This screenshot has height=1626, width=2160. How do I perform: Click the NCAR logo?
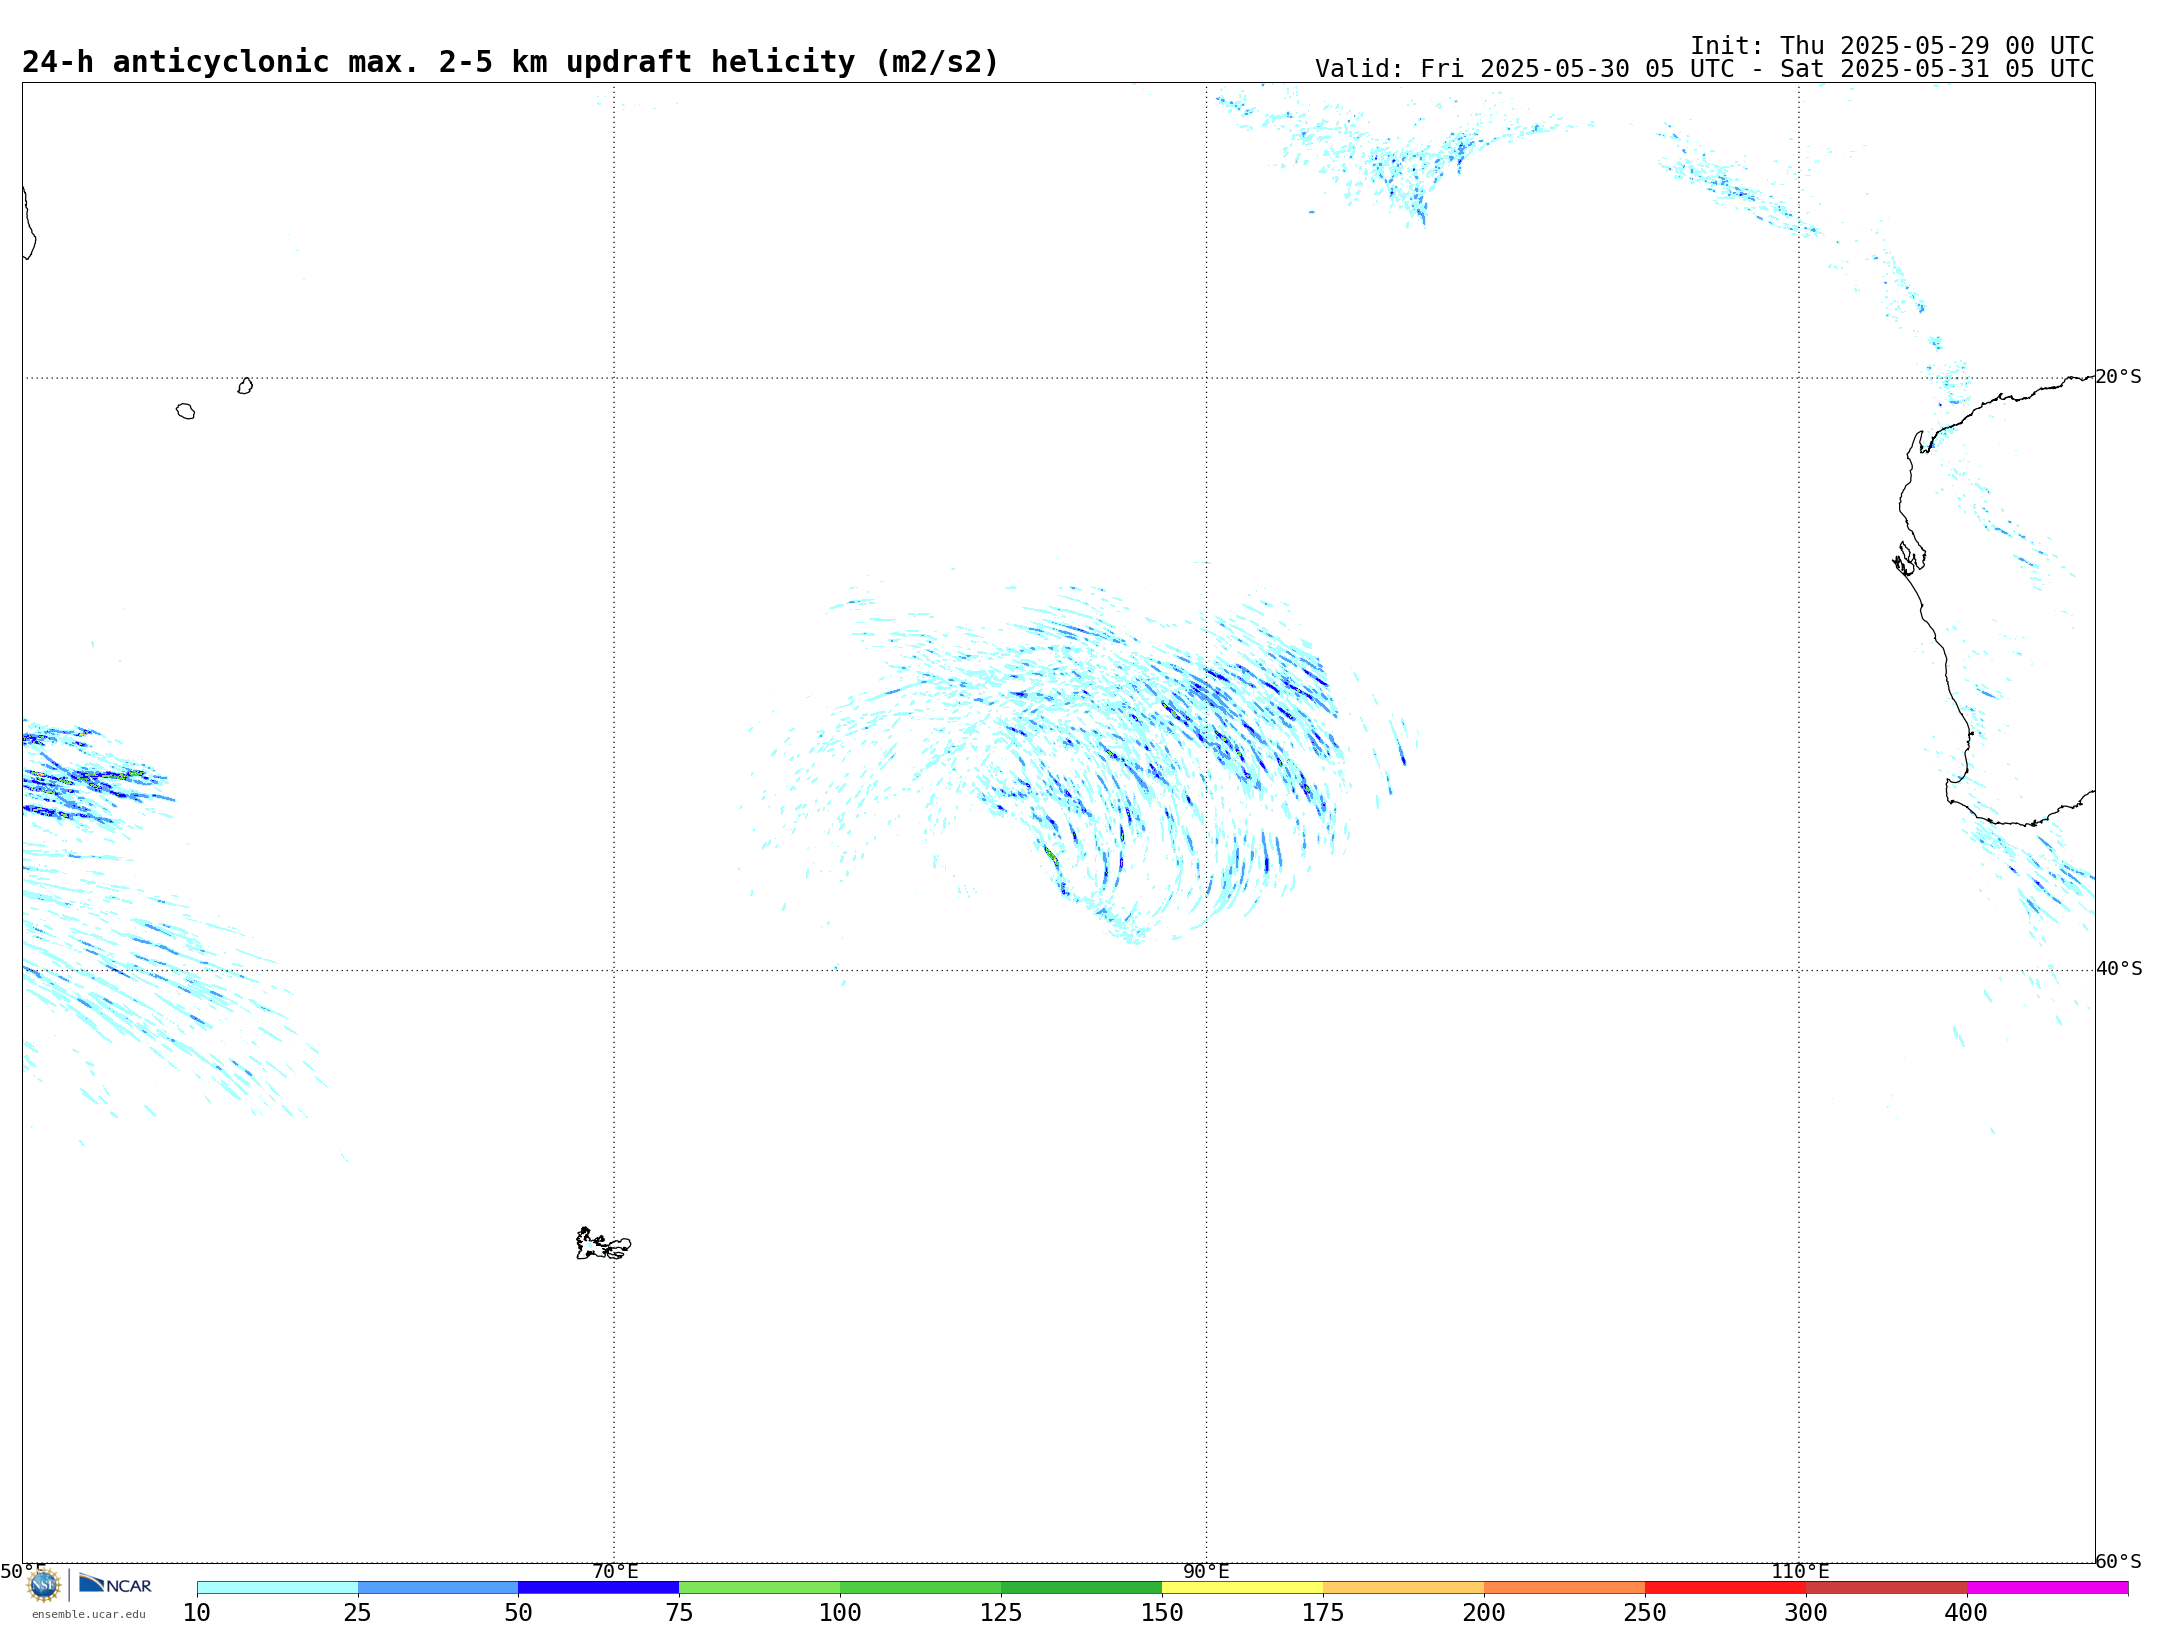[115, 1584]
